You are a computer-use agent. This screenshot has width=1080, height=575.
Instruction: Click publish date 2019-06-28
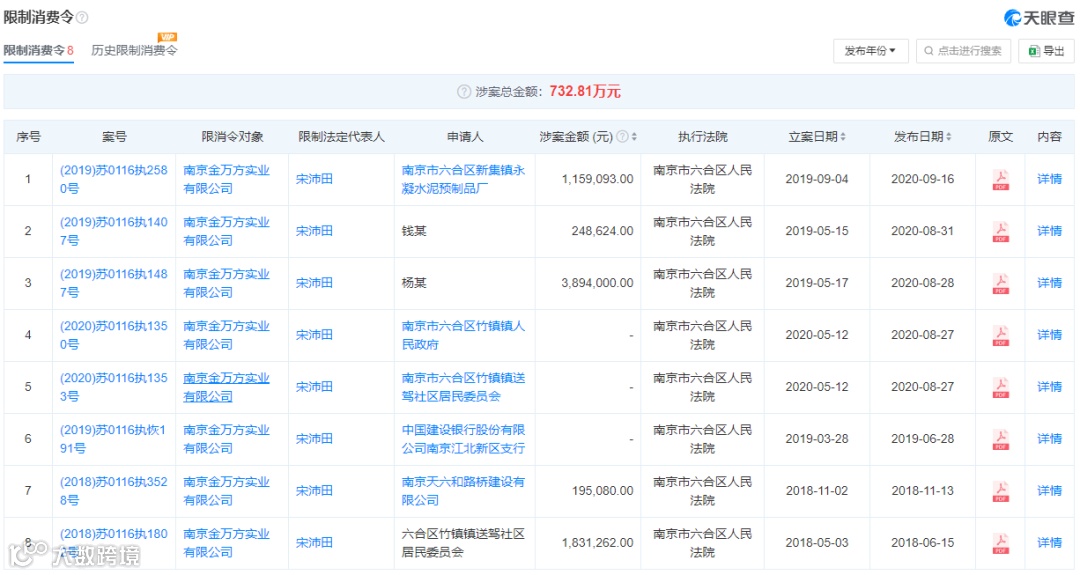click(922, 439)
